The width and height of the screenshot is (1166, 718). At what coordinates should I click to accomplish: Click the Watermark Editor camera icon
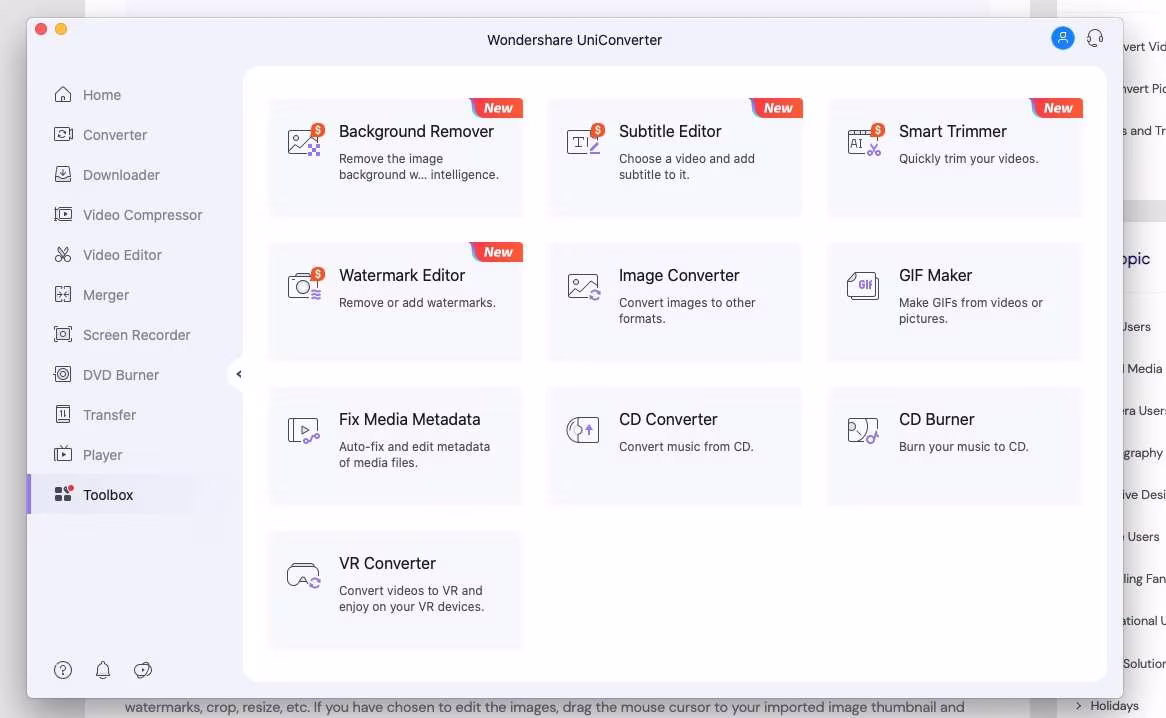tap(306, 285)
